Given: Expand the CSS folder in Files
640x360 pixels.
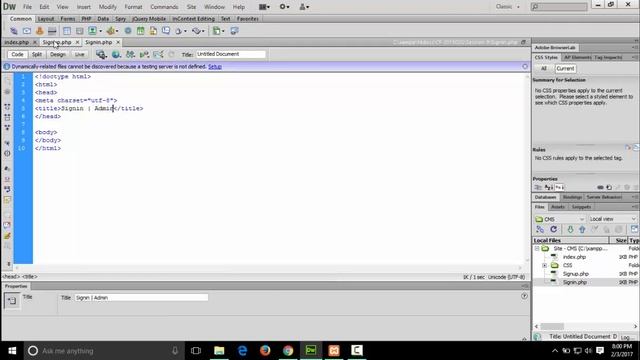Looking at the screenshot, I should coord(544,265).
